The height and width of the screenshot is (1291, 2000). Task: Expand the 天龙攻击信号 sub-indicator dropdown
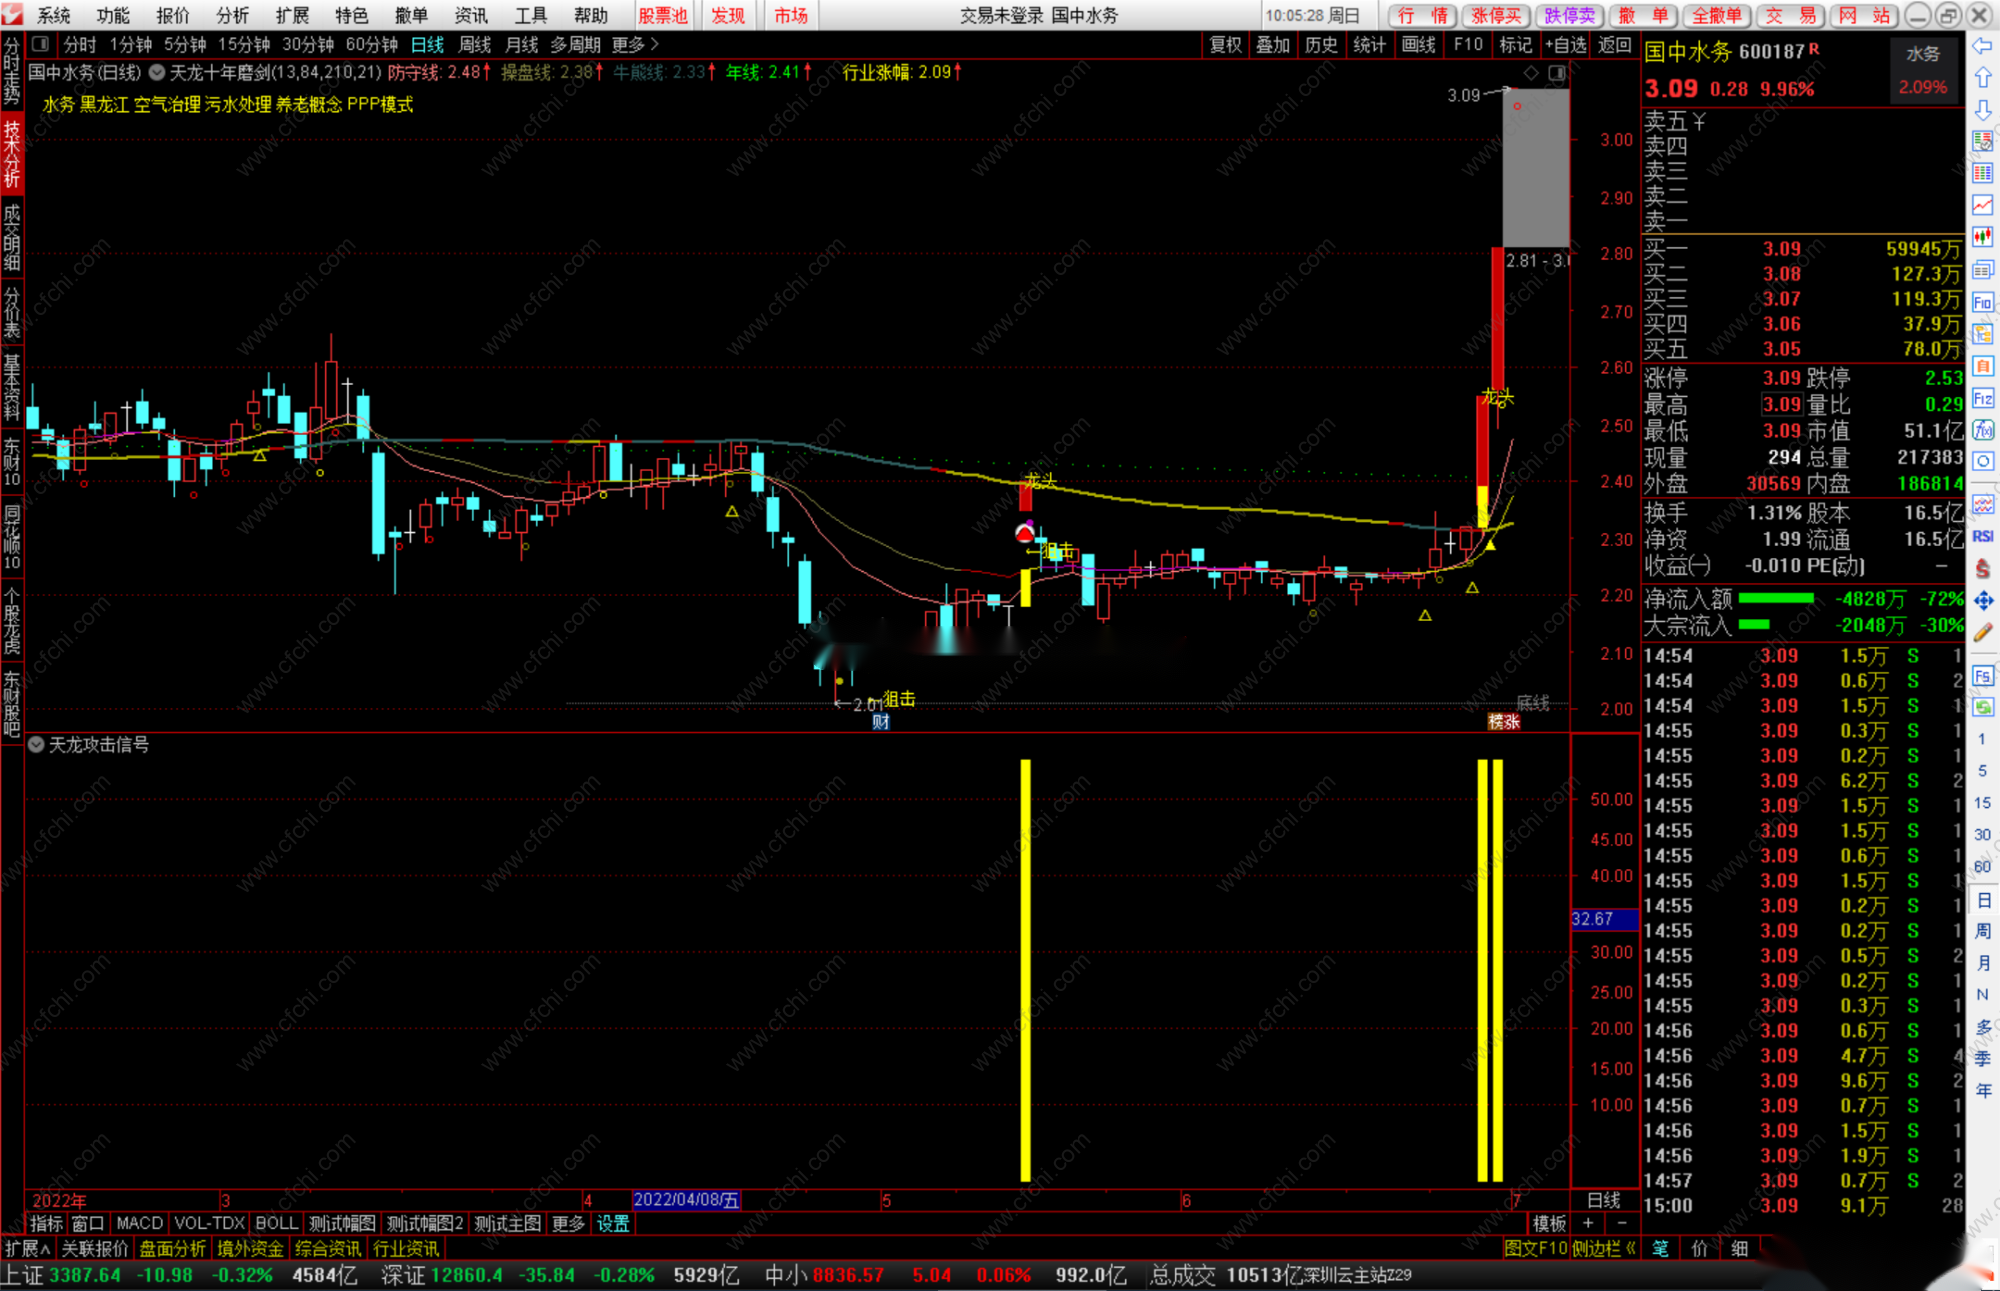pyautogui.click(x=37, y=745)
